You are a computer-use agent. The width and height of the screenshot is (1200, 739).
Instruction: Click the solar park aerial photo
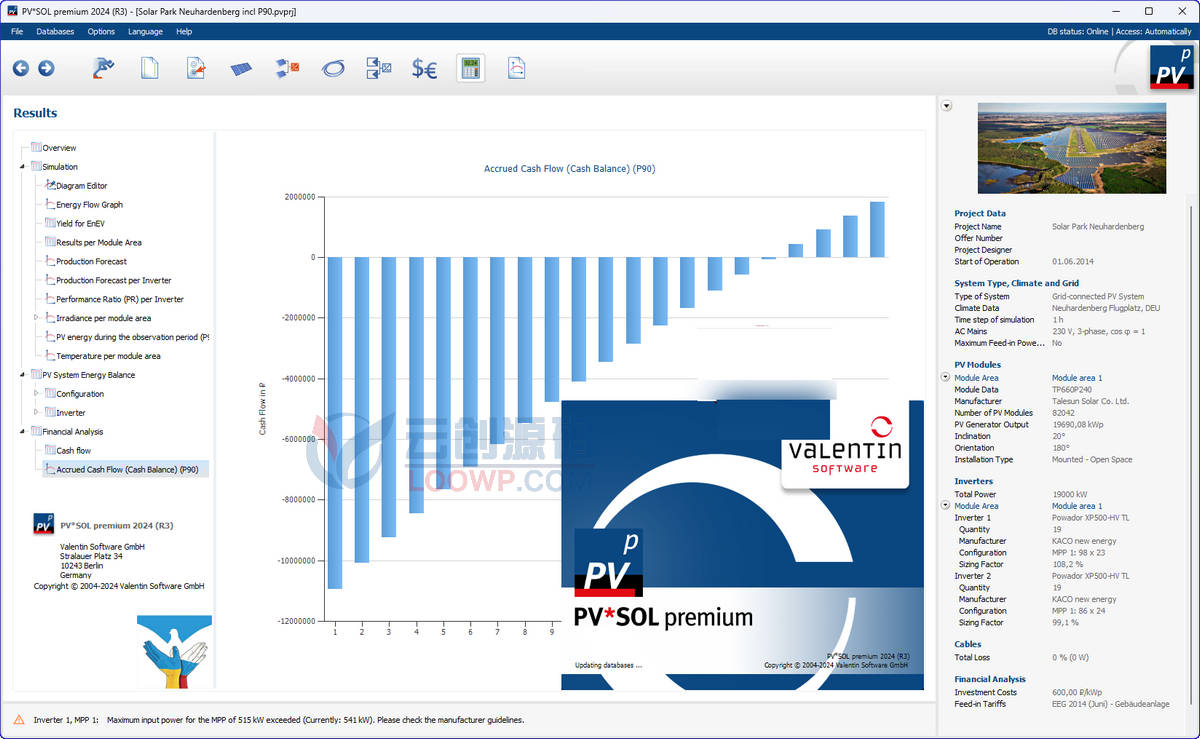[x=1071, y=149]
